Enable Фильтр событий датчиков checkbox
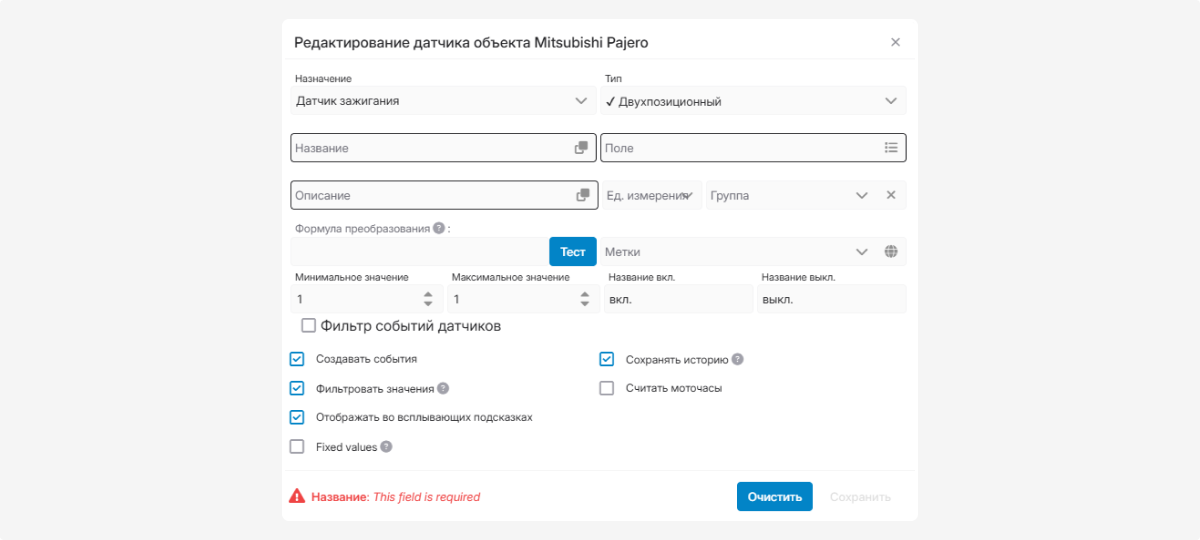The image size is (1200, 540). coord(308,326)
